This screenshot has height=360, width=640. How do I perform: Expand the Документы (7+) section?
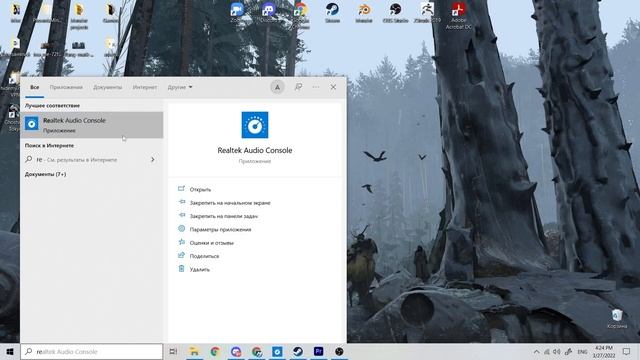tap(45, 174)
